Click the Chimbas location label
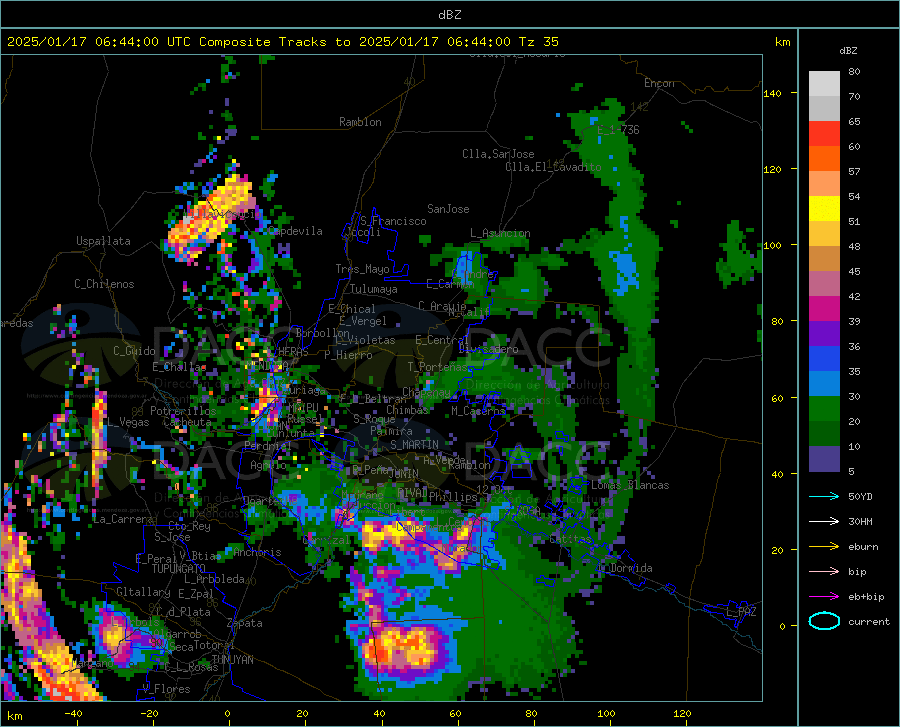 (407, 410)
